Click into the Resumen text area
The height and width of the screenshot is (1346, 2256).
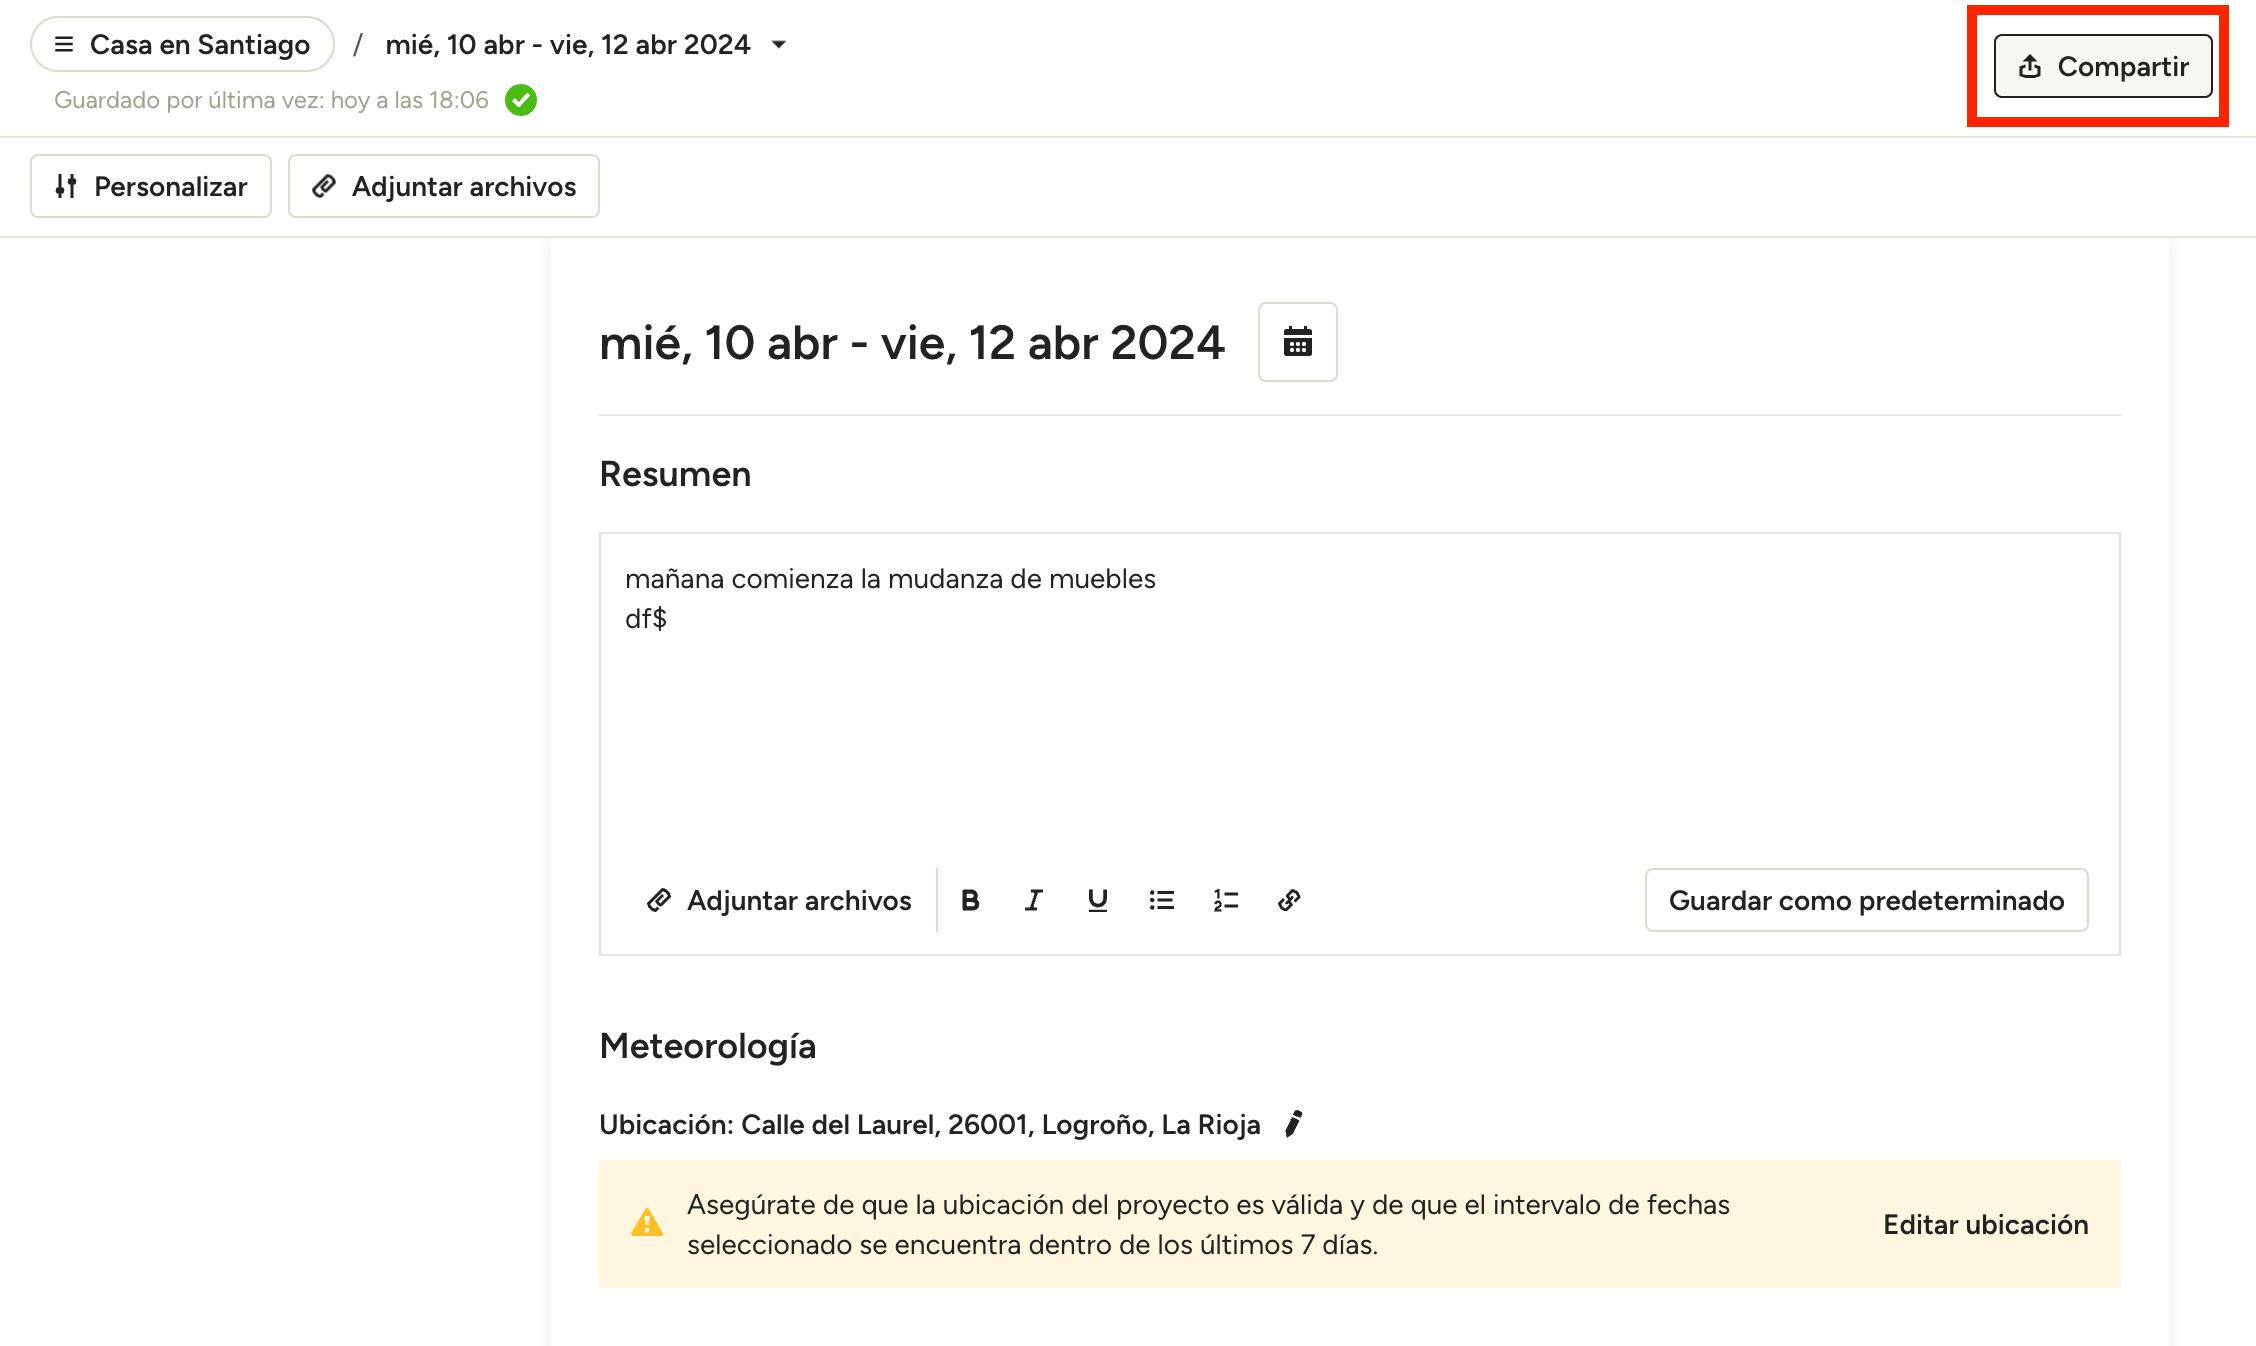coord(1358,720)
